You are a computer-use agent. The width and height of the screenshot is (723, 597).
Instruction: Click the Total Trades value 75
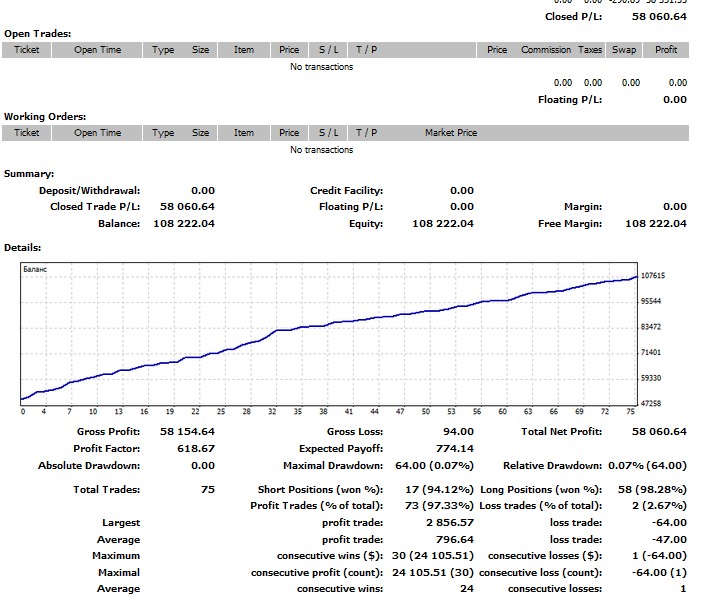(208, 490)
